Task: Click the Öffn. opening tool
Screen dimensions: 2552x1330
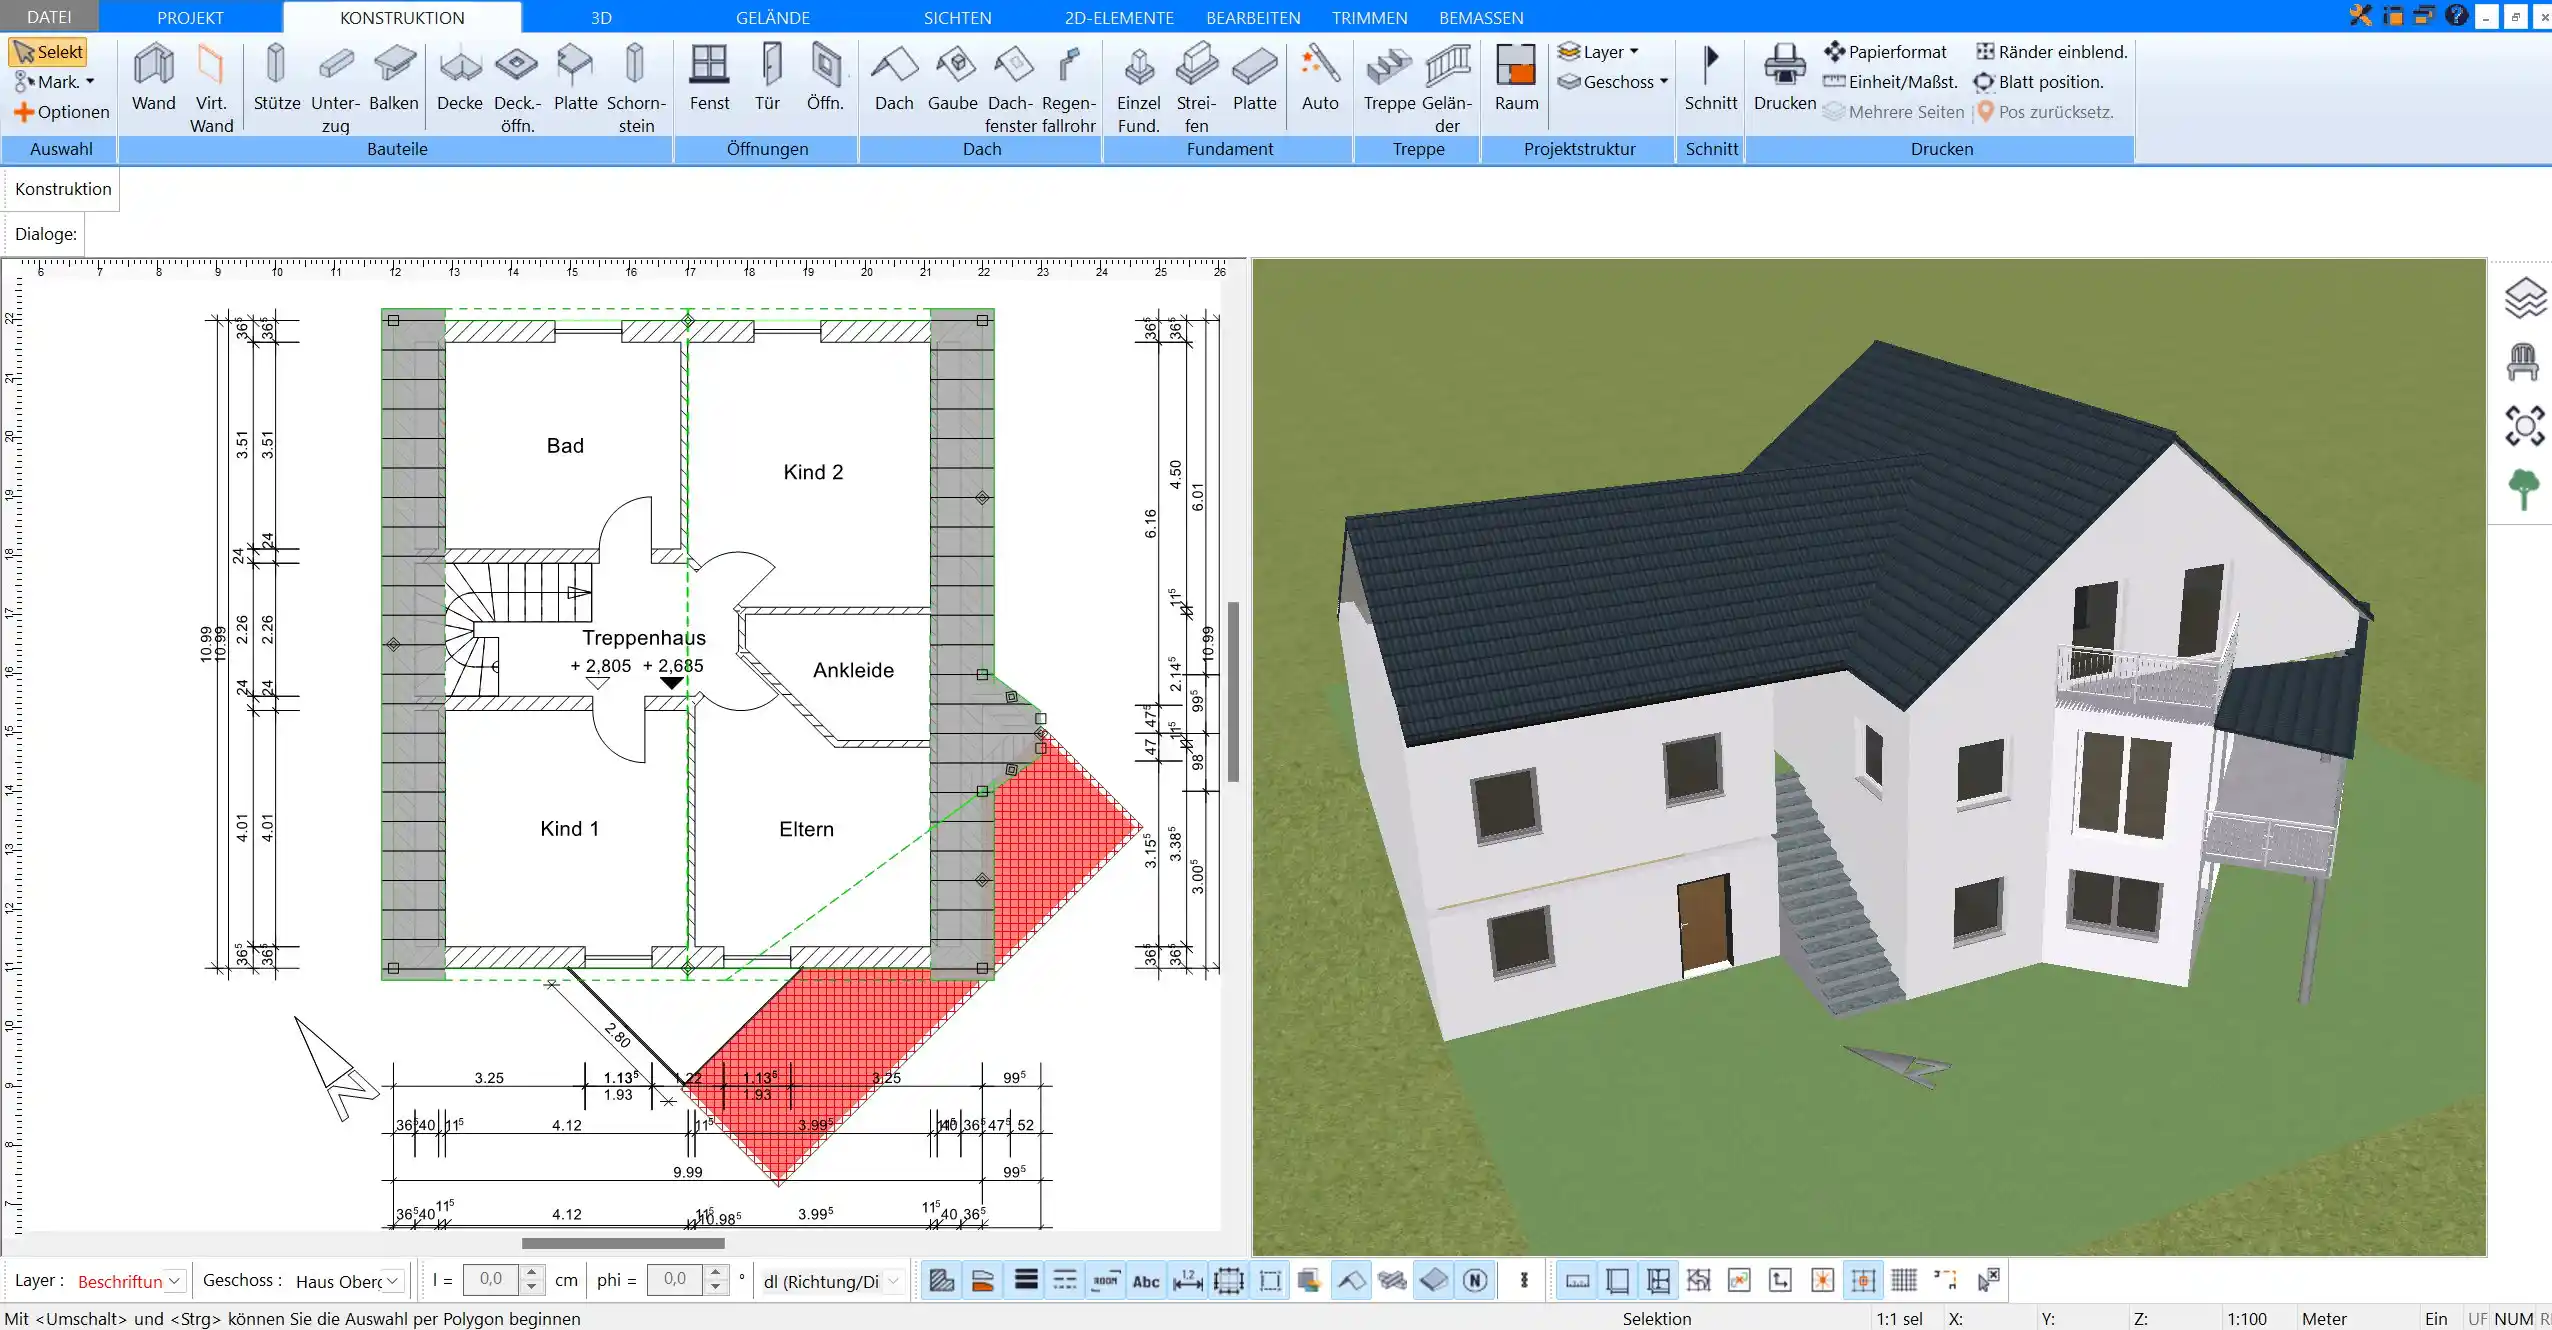Action: click(825, 79)
